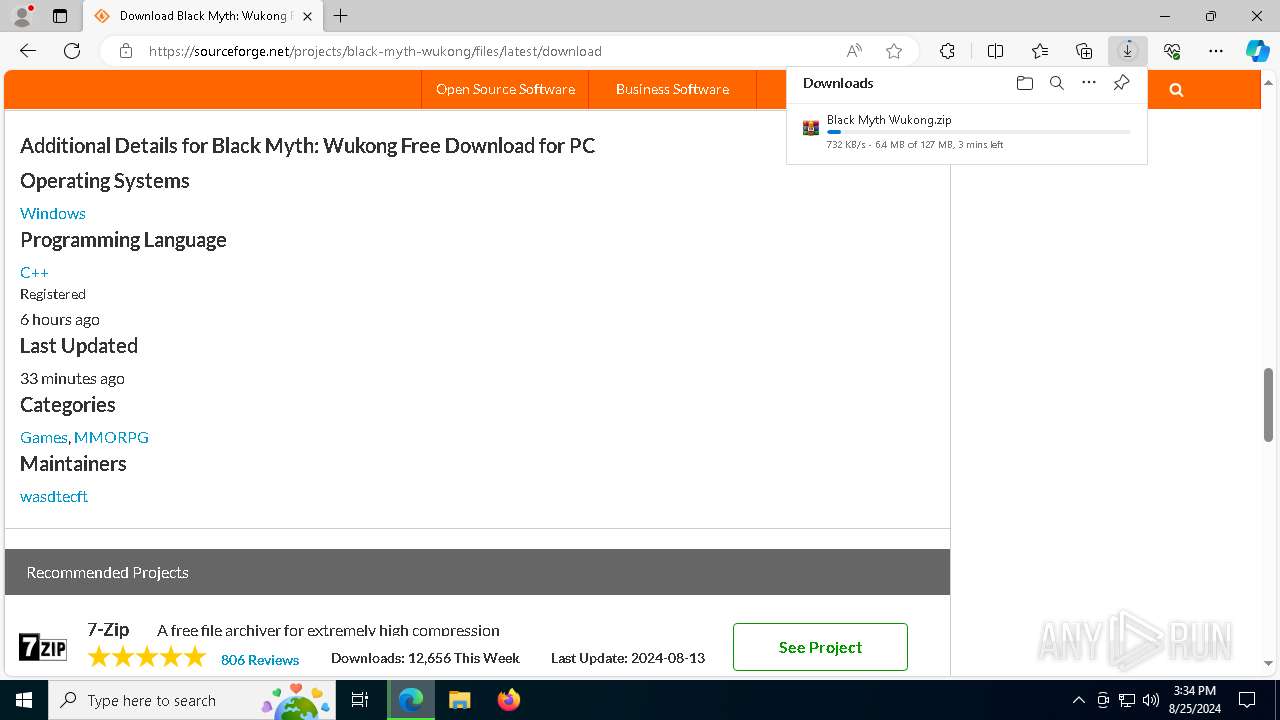Click the Downloads panel title
The width and height of the screenshot is (1280, 720).
click(838, 83)
